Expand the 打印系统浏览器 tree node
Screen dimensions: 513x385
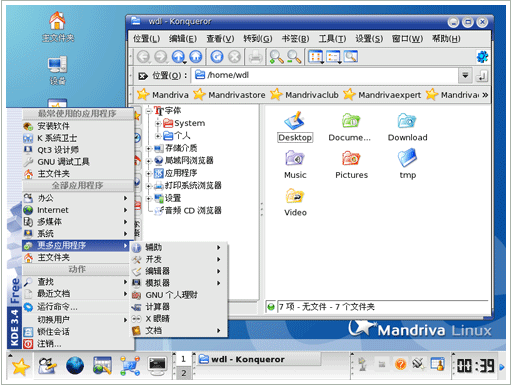[x=149, y=186]
